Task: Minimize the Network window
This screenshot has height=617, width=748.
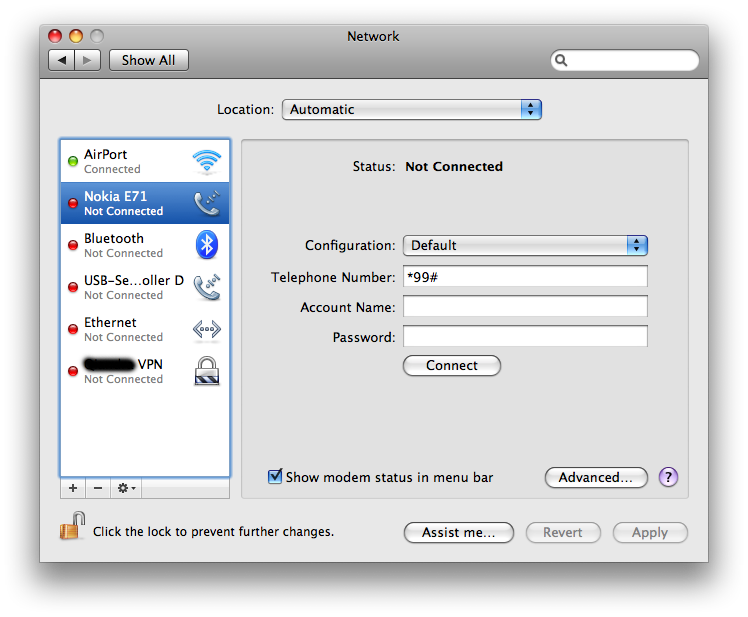Action: click(76, 36)
